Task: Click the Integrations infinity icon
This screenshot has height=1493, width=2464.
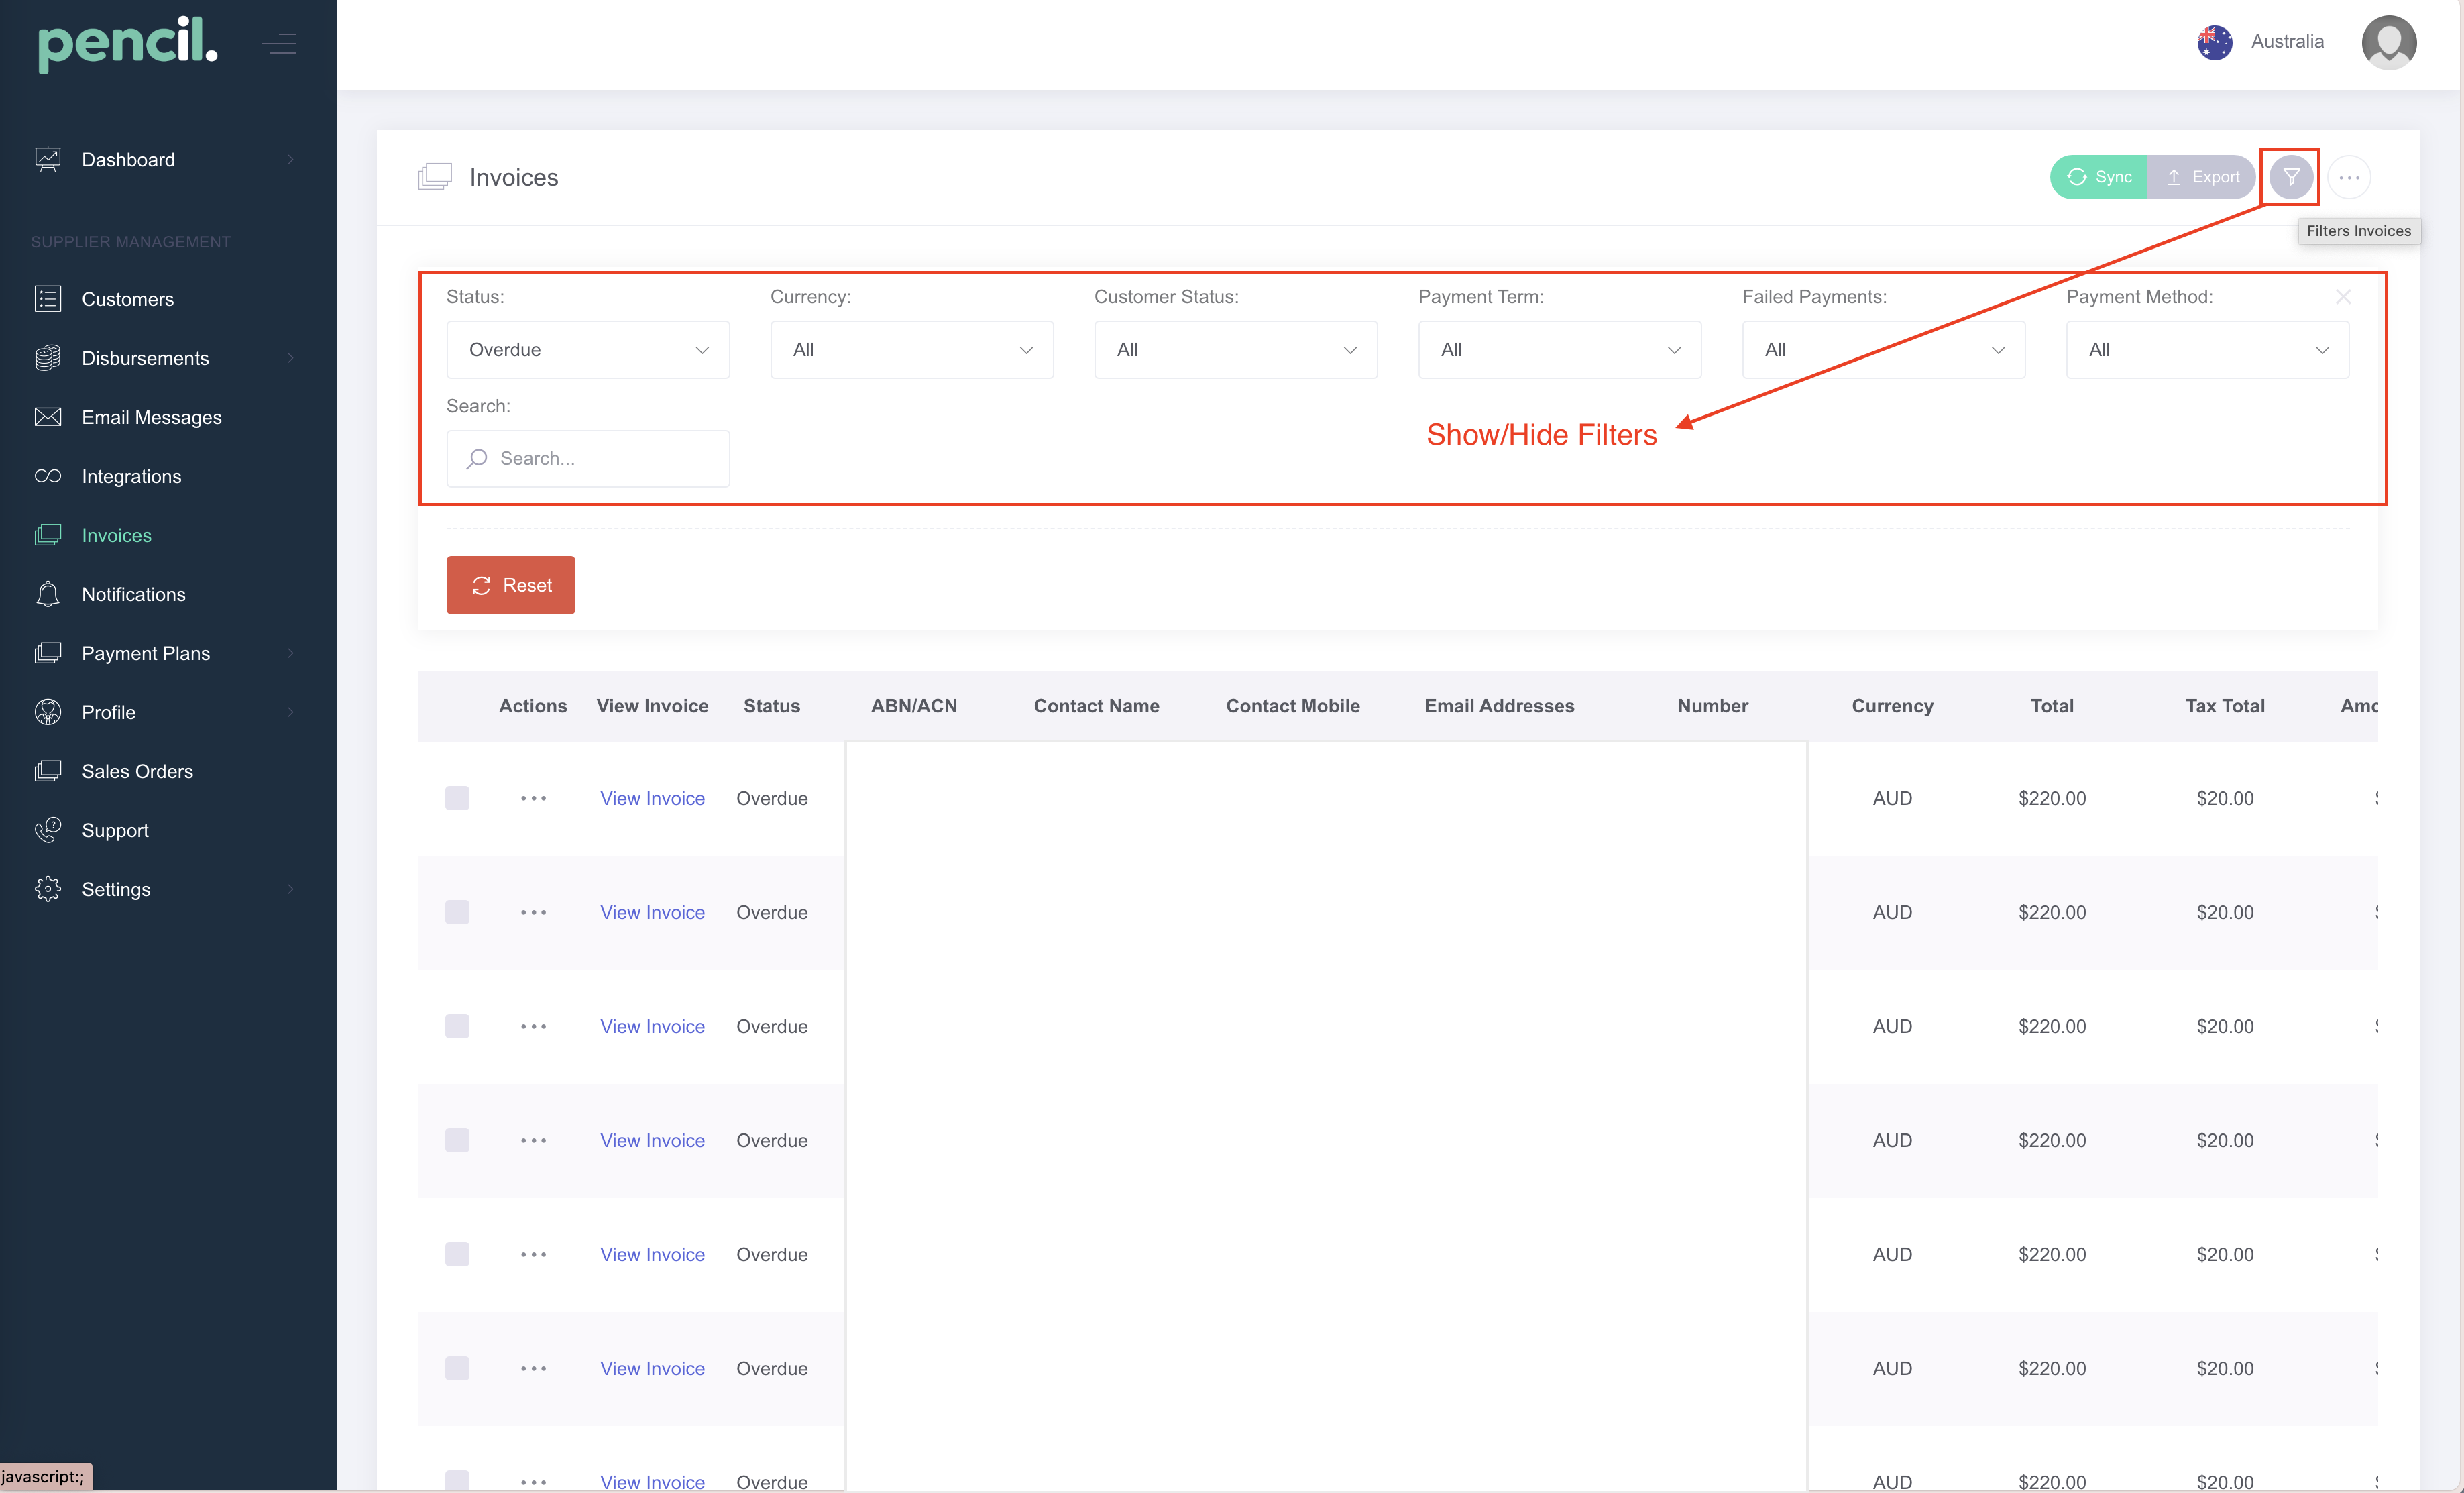Action: click(48, 476)
